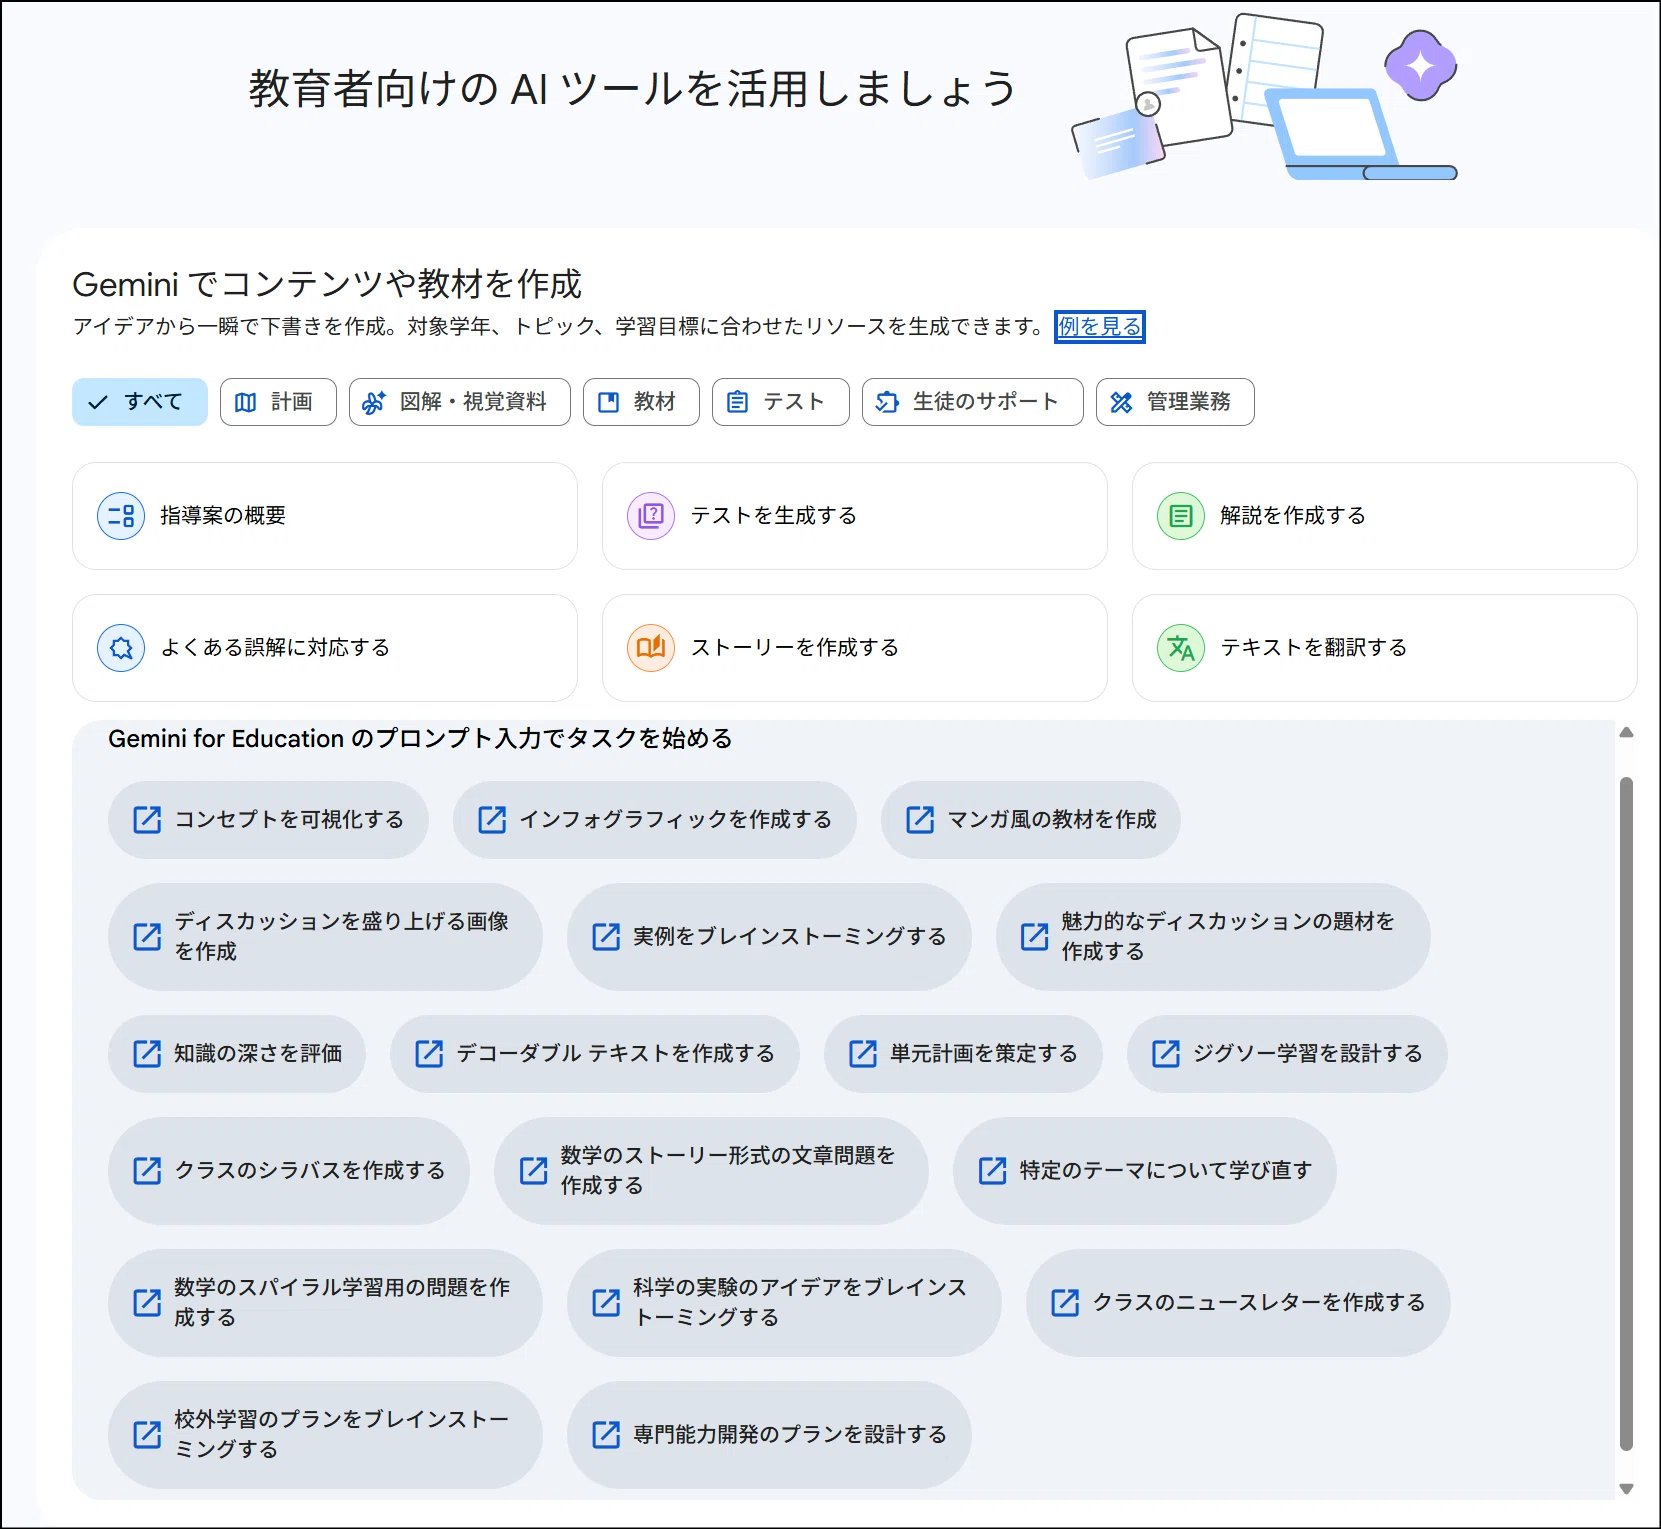
Task: Click the external-link icon on クラスのニュースレターを作成する
Action: coord(1065,1303)
